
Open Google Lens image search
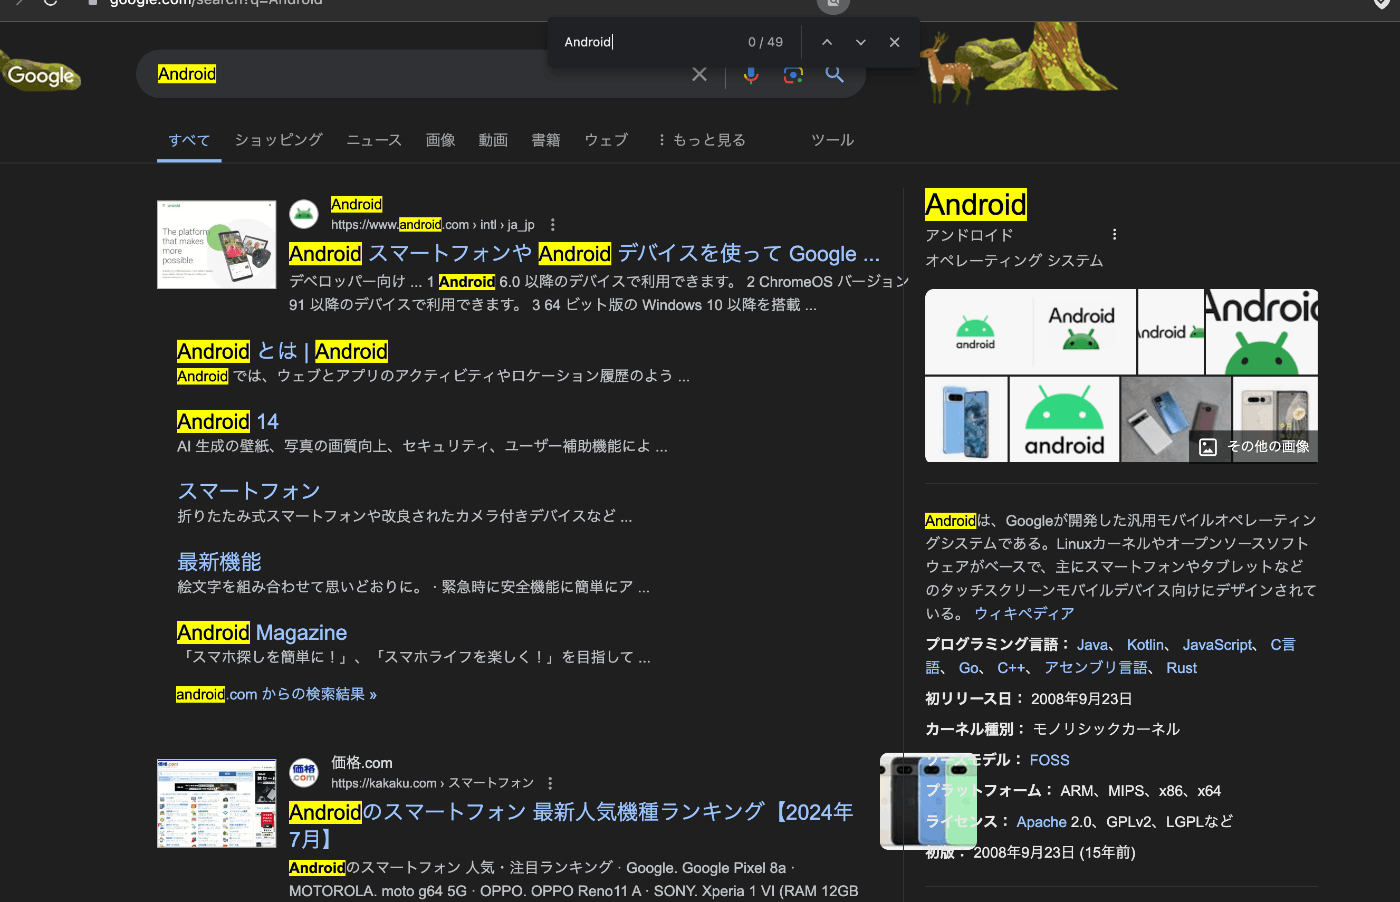tap(793, 74)
